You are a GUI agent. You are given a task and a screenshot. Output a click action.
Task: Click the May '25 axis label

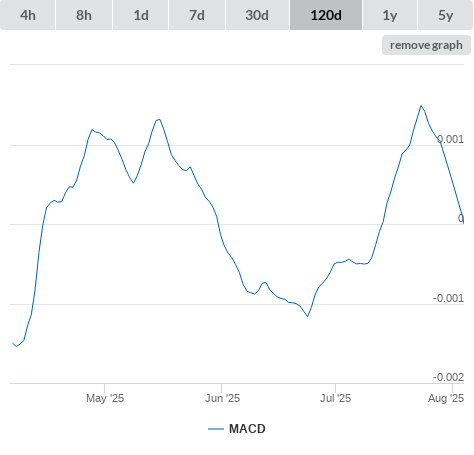point(105,398)
